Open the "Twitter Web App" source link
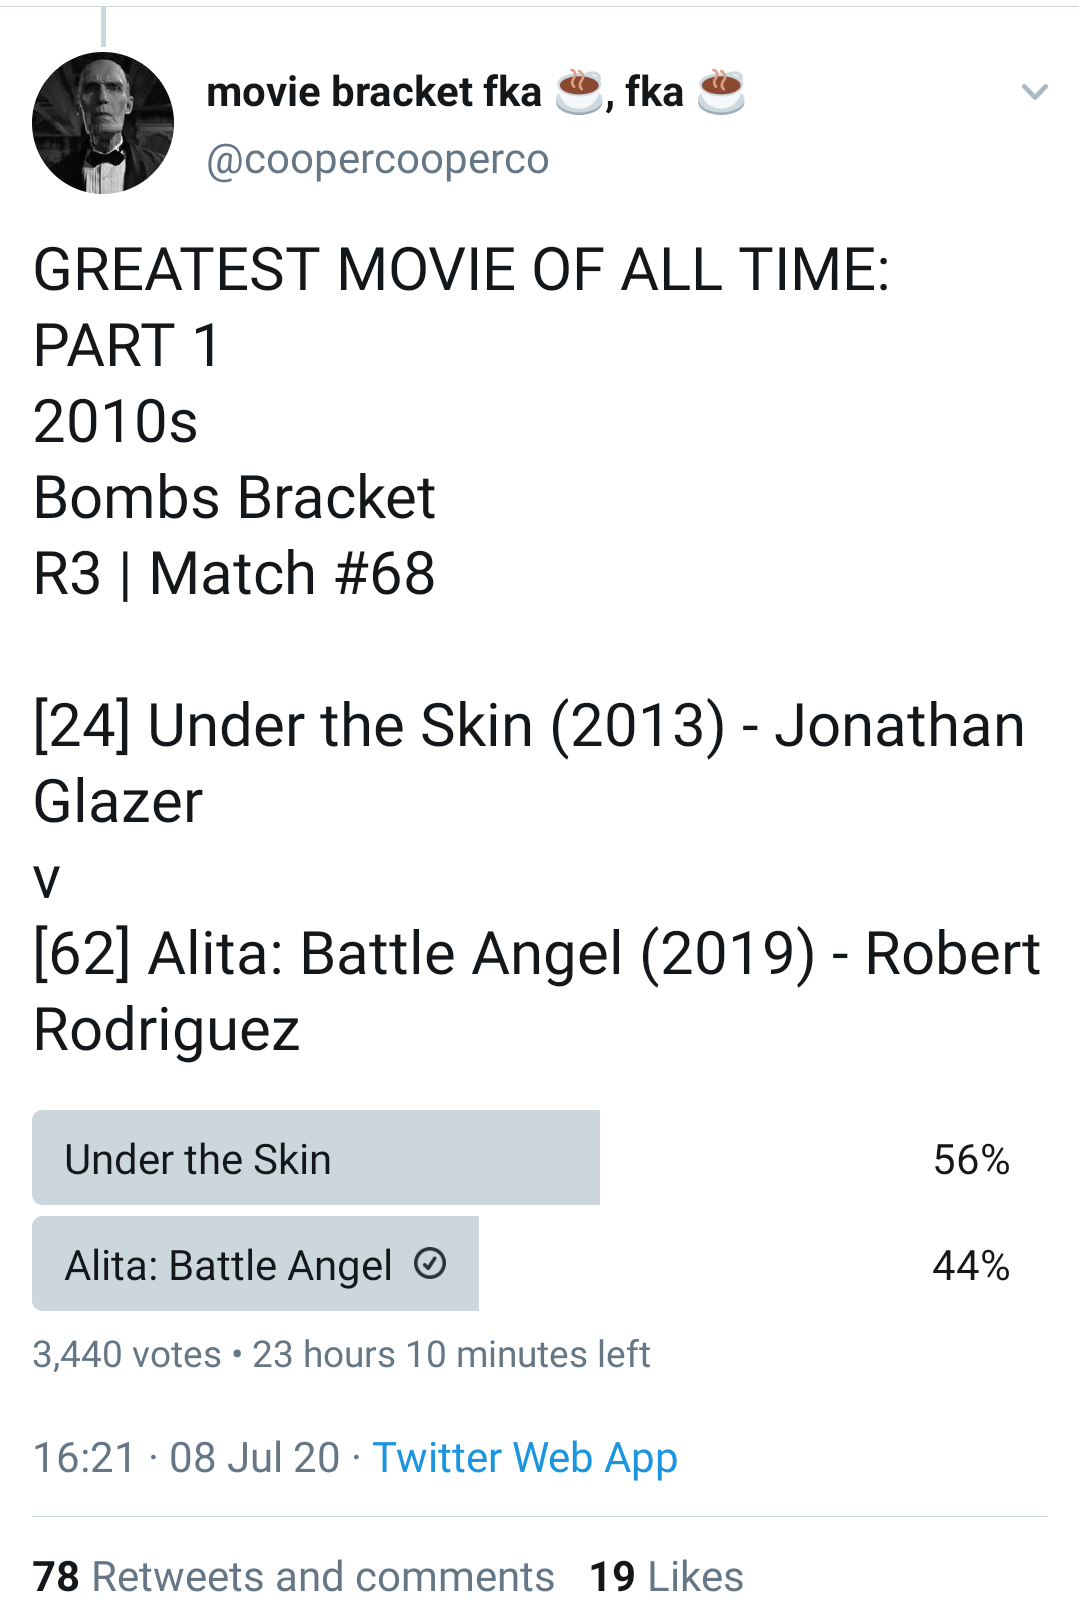1079x1620 pixels. click(525, 1458)
